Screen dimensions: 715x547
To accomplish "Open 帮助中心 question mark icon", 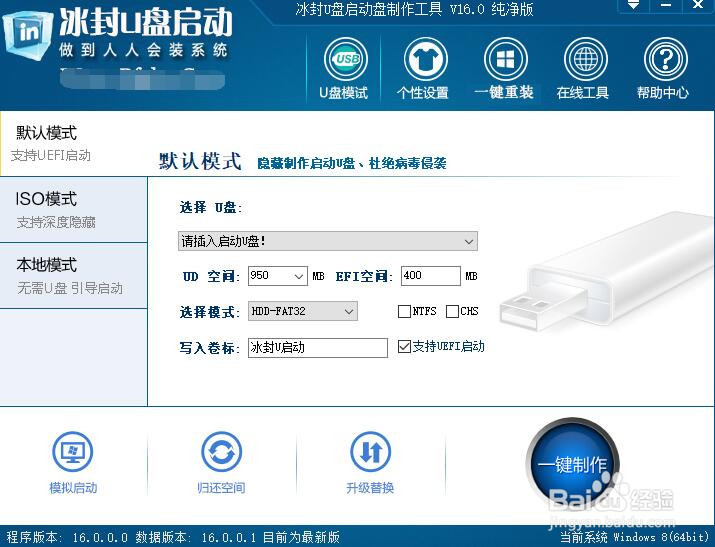I will pyautogui.click(x=666, y=59).
